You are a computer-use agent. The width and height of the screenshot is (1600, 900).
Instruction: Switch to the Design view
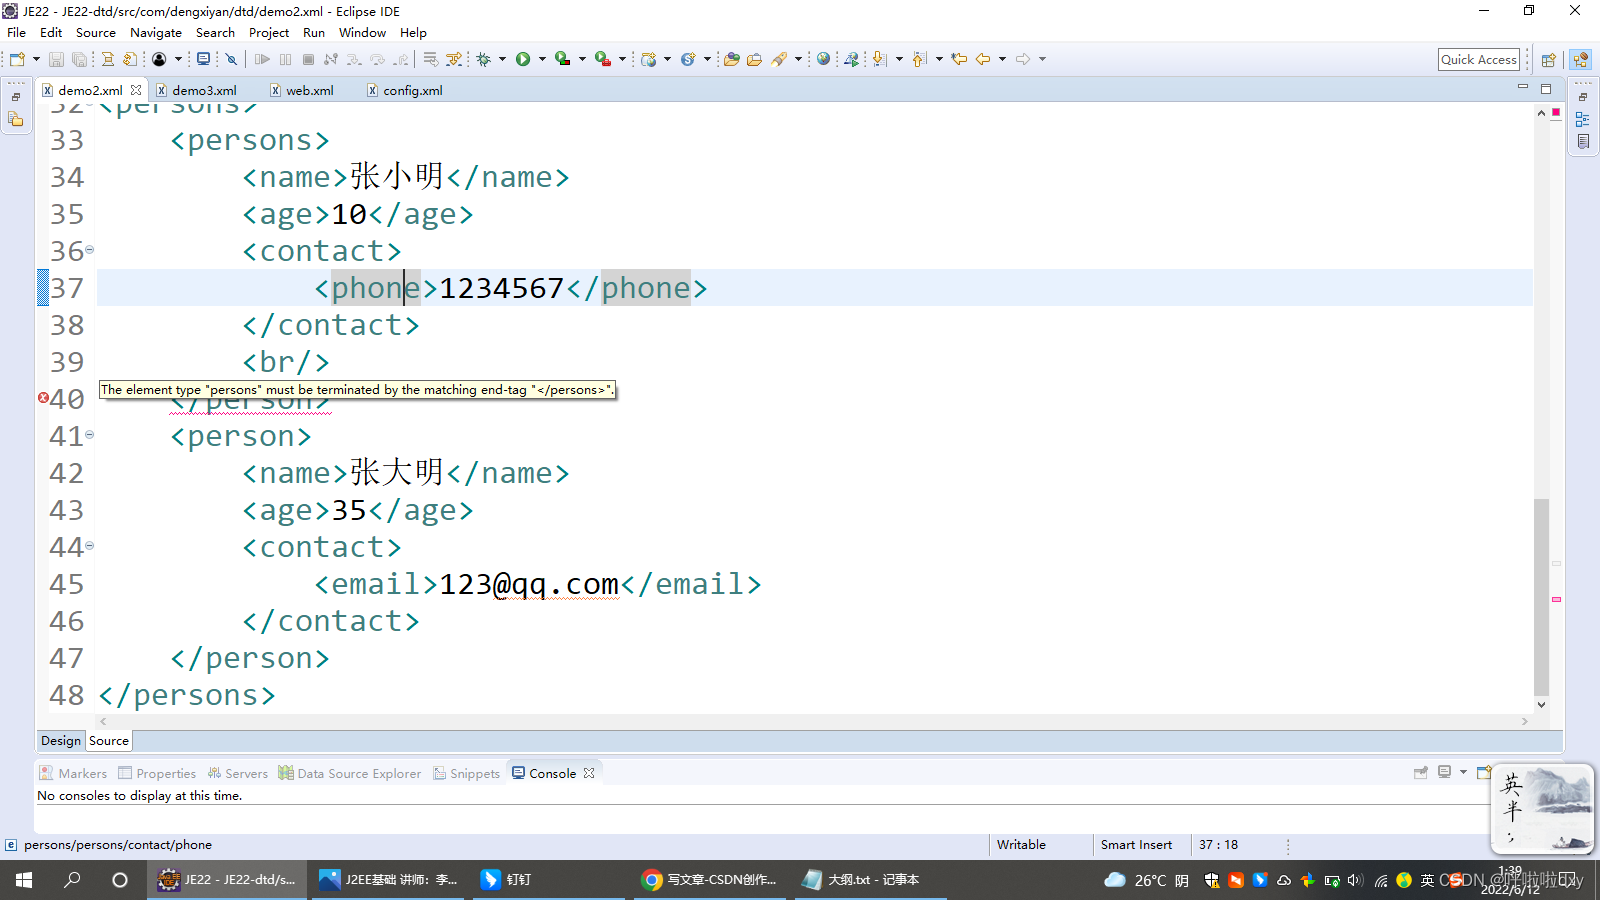tap(60, 740)
